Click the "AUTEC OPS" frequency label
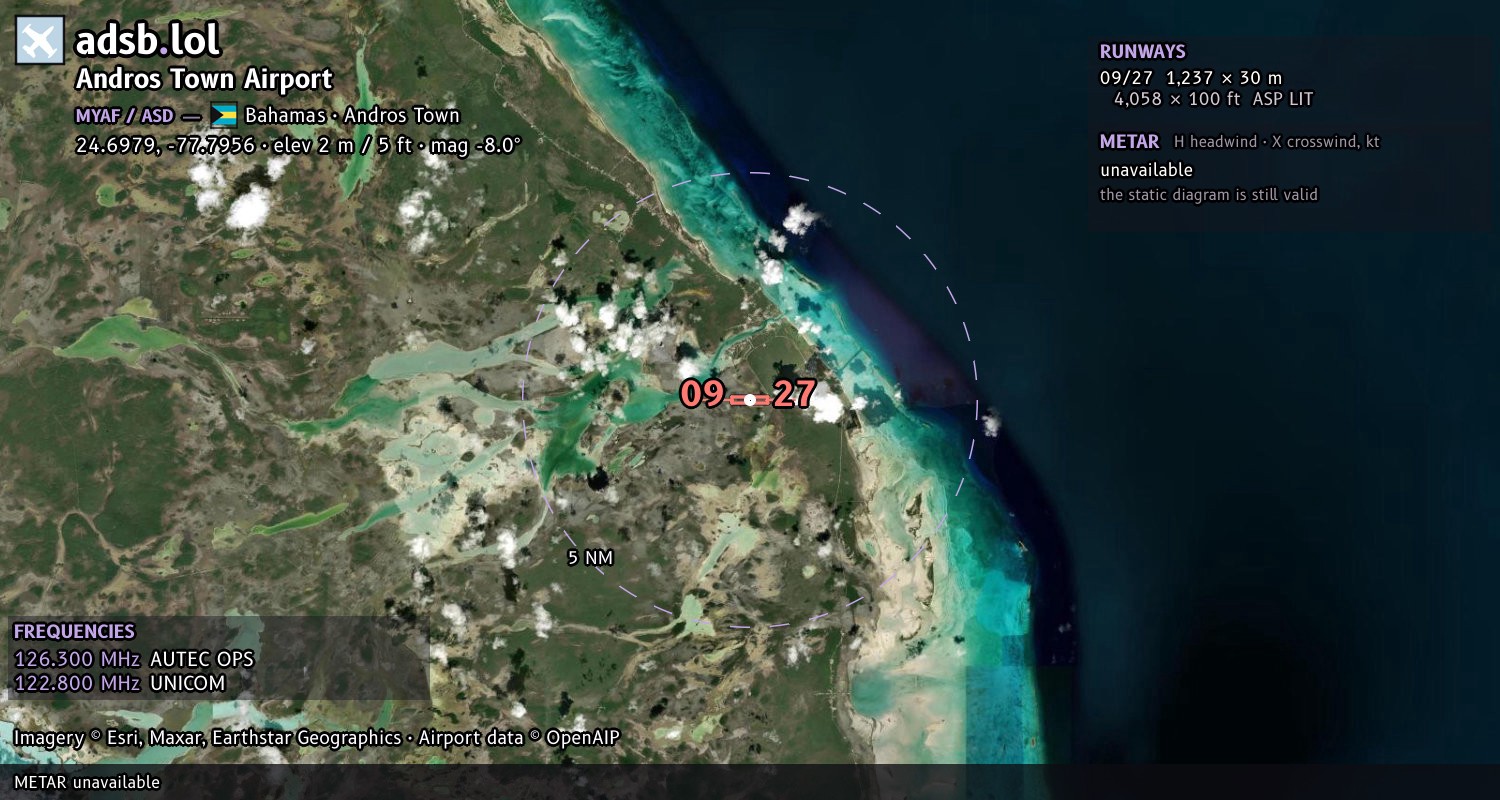Screen dimensions: 1500x800 [202, 660]
